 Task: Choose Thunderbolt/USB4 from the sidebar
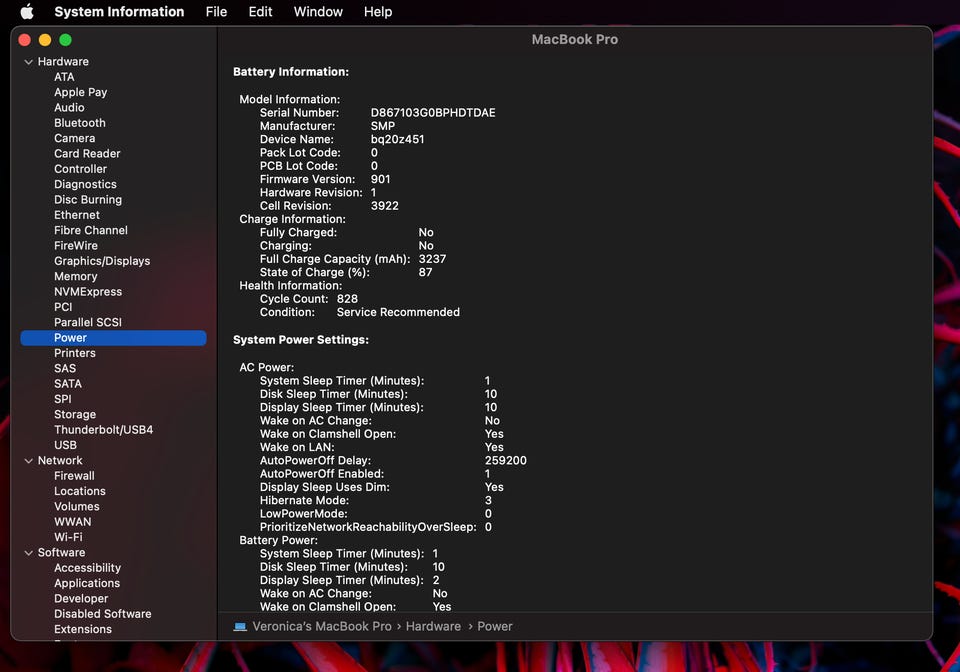[103, 430]
